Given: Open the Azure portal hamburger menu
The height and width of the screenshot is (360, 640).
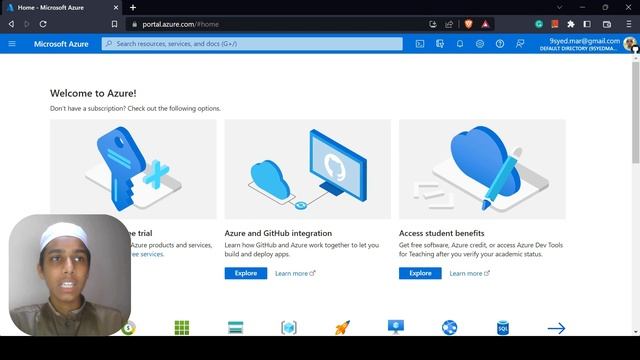Looking at the screenshot, I should (x=12, y=44).
